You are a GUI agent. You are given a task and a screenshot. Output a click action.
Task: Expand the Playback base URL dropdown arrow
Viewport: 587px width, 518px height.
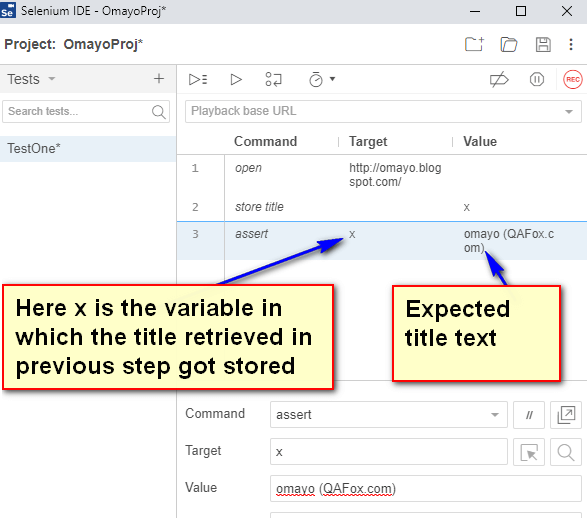pyautogui.click(x=569, y=112)
